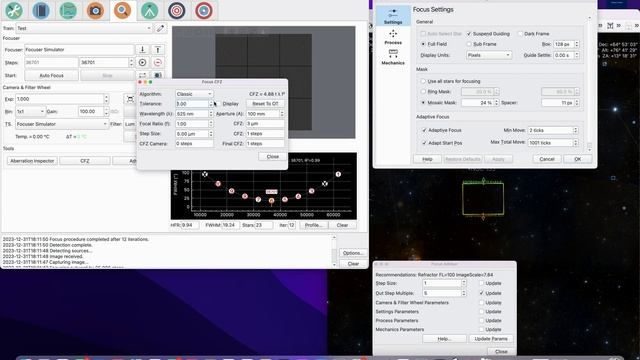Open the Capture camera module tab
This screenshot has height=360, width=640.
click(x=95, y=11)
